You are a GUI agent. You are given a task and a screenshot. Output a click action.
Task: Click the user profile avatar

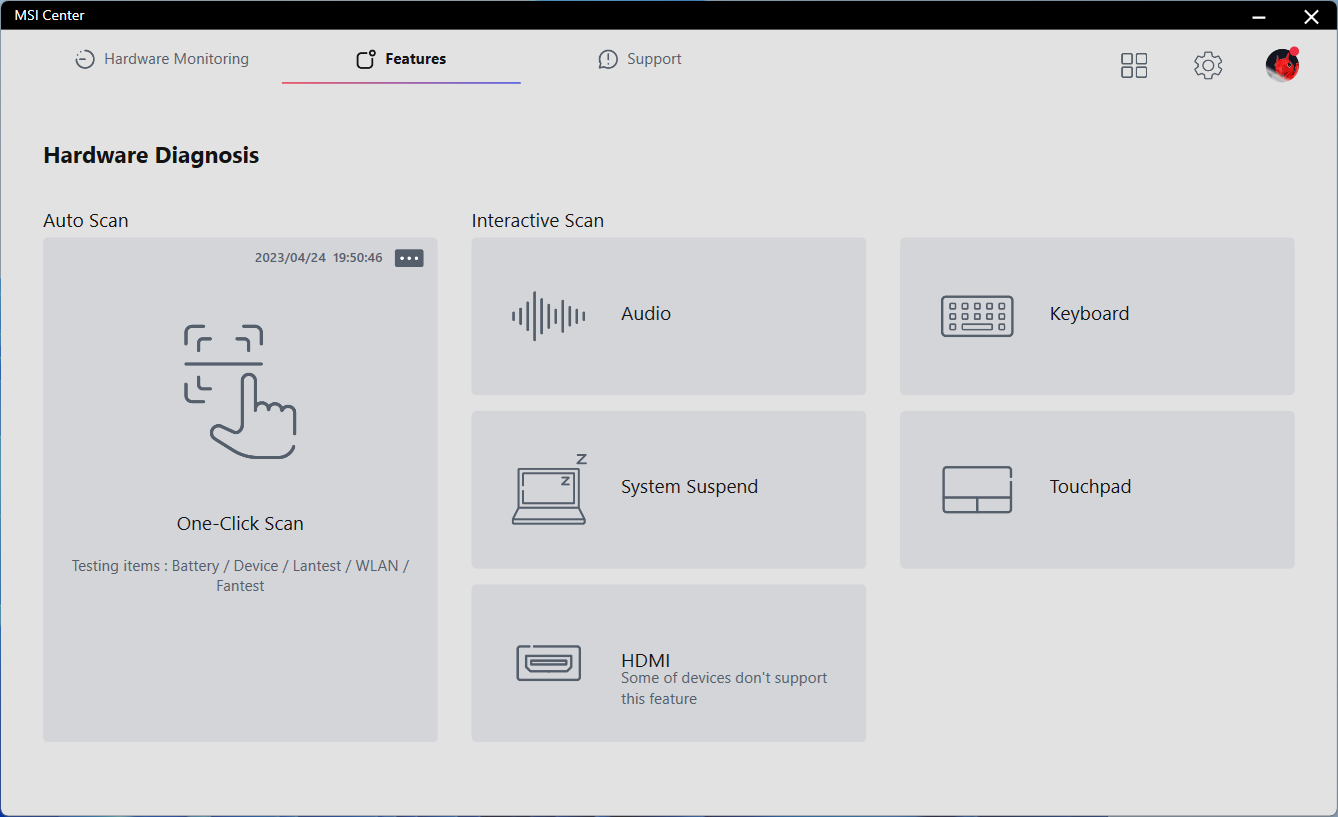coord(1282,65)
